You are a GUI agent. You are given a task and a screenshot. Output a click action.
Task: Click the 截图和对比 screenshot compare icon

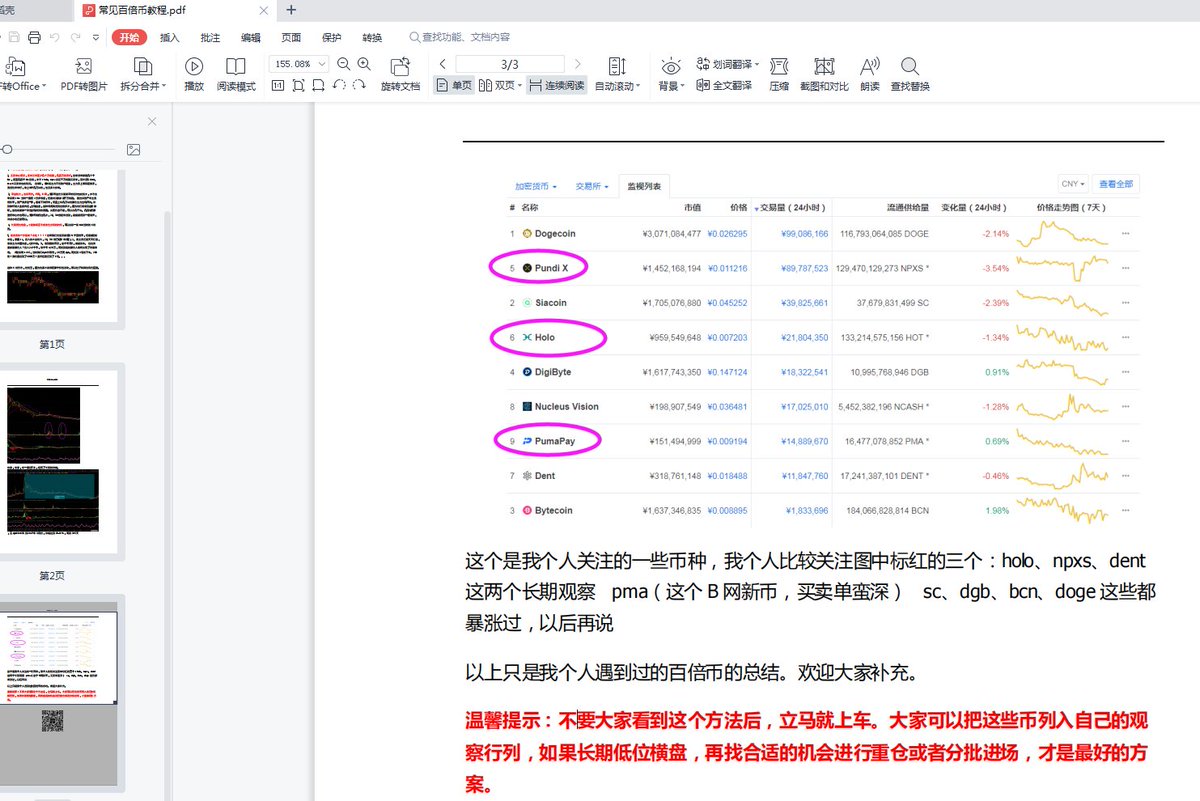click(x=824, y=66)
